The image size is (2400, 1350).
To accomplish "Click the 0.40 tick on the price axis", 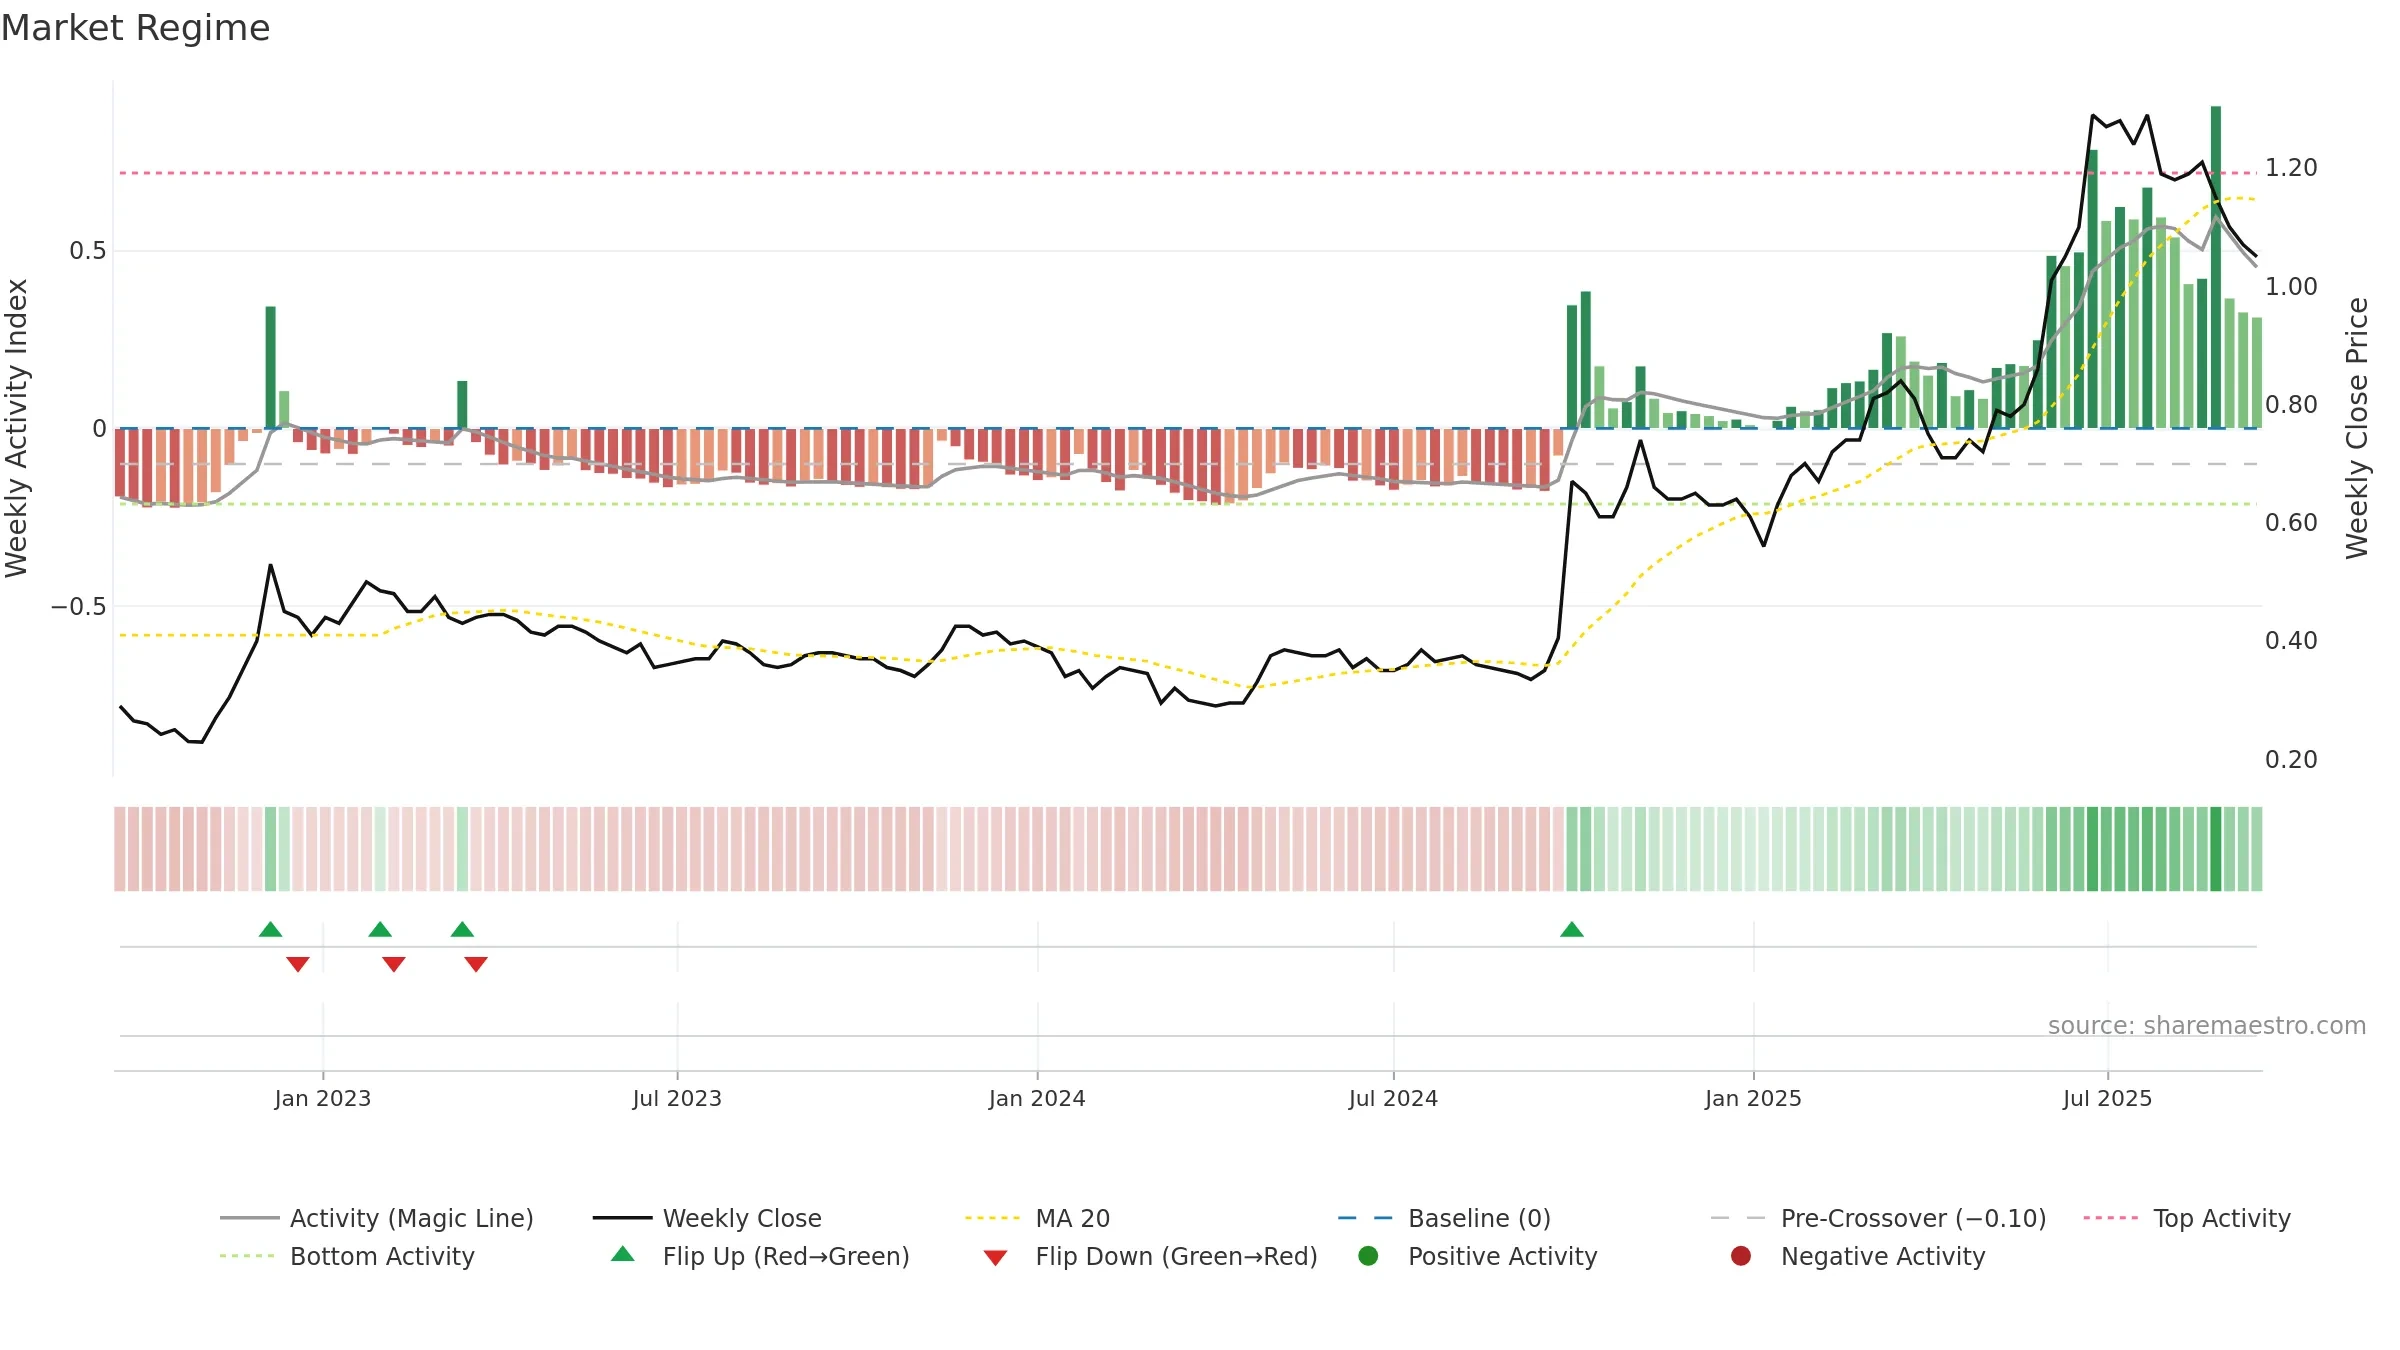I will tap(2291, 641).
